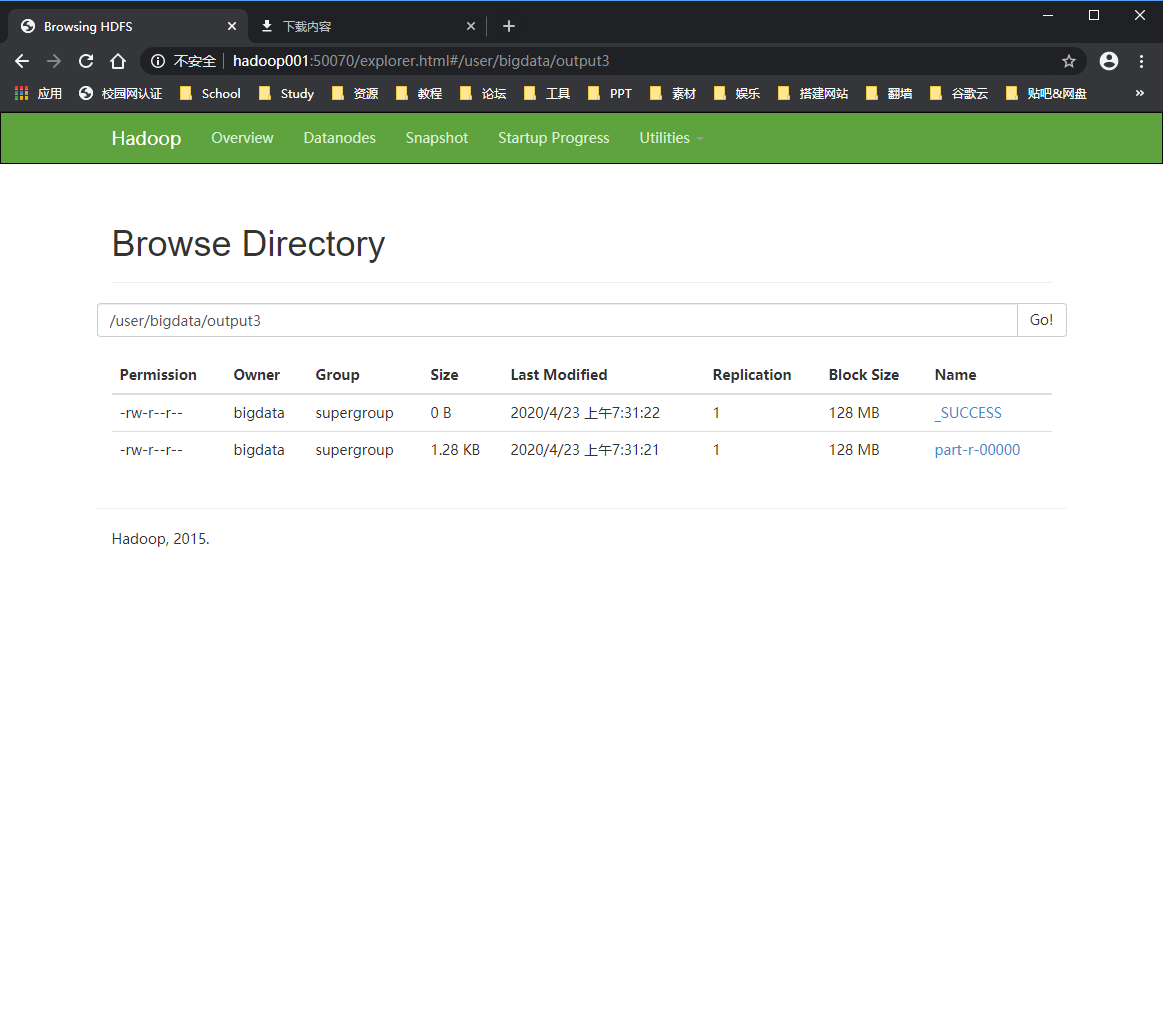Open the 搭建网站 bookmark folder

coord(814,93)
